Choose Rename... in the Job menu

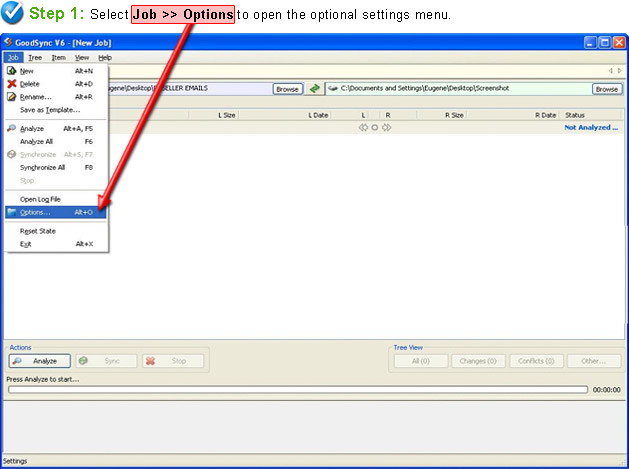(56, 97)
